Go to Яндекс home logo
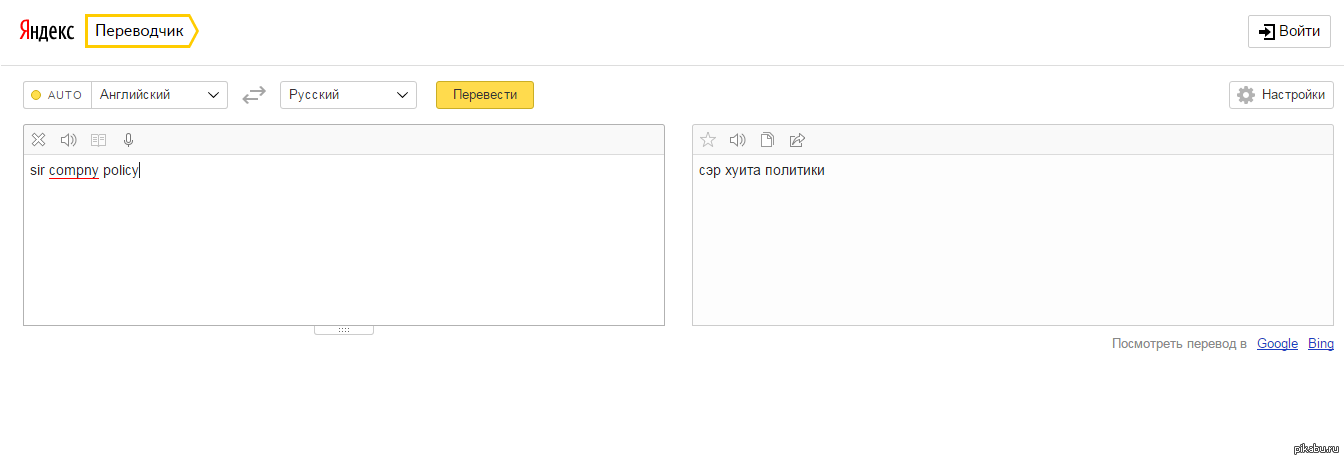The height and width of the screenshot is (460, 1344). pyautogui.click(x=47, y=31)
